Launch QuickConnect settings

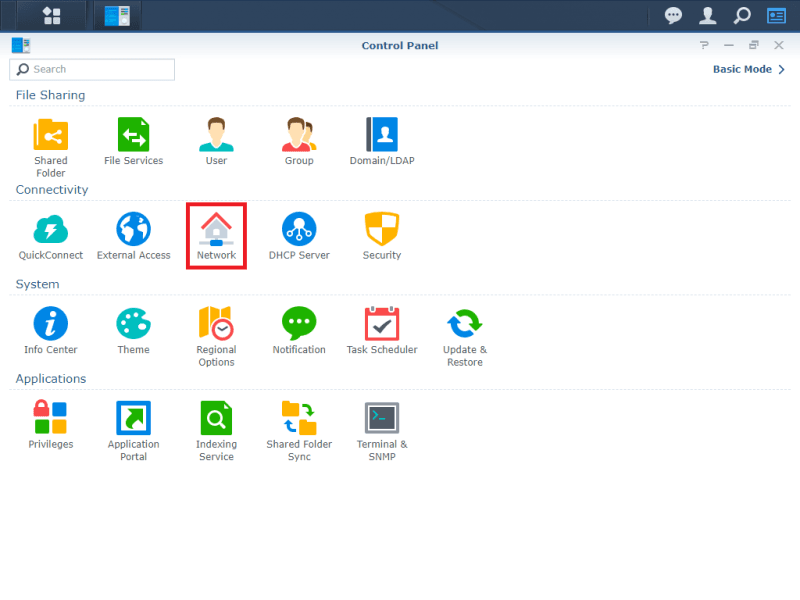coord(50,230)
